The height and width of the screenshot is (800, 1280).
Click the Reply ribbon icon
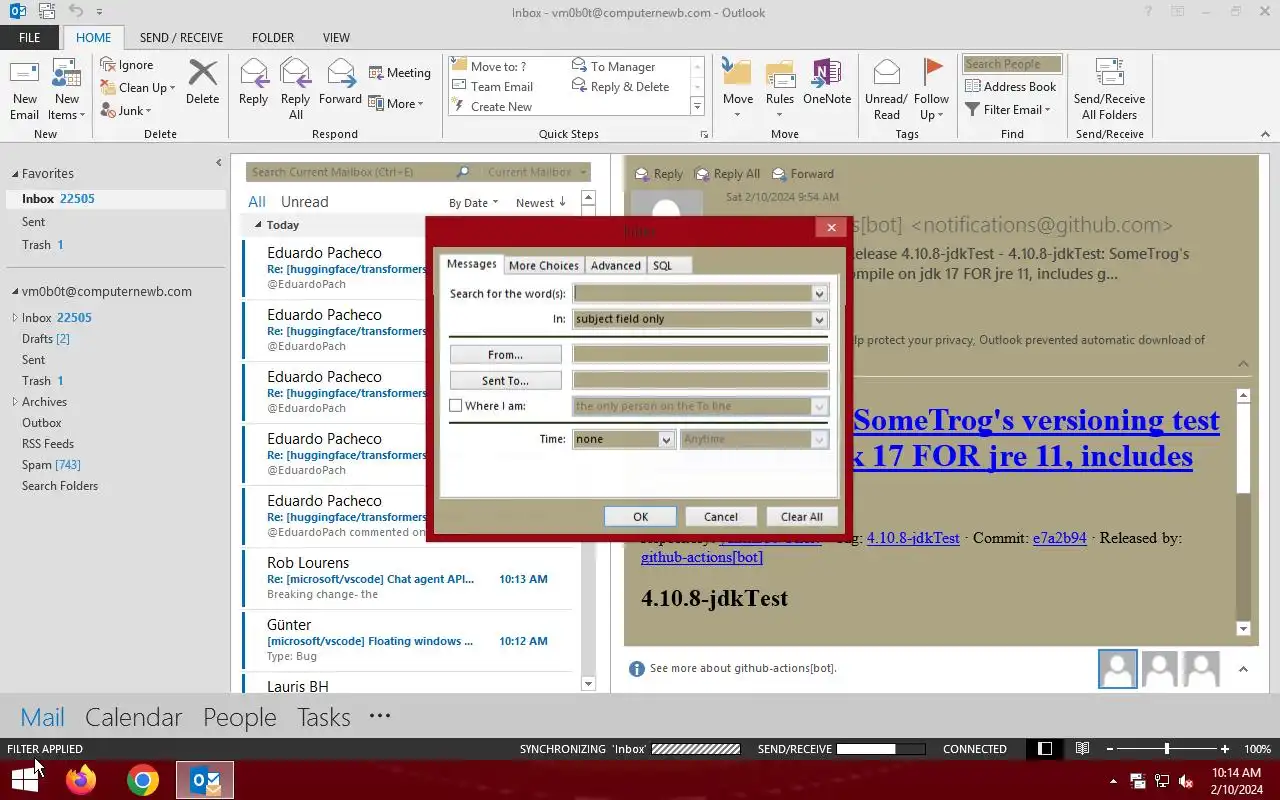(253, 82)
